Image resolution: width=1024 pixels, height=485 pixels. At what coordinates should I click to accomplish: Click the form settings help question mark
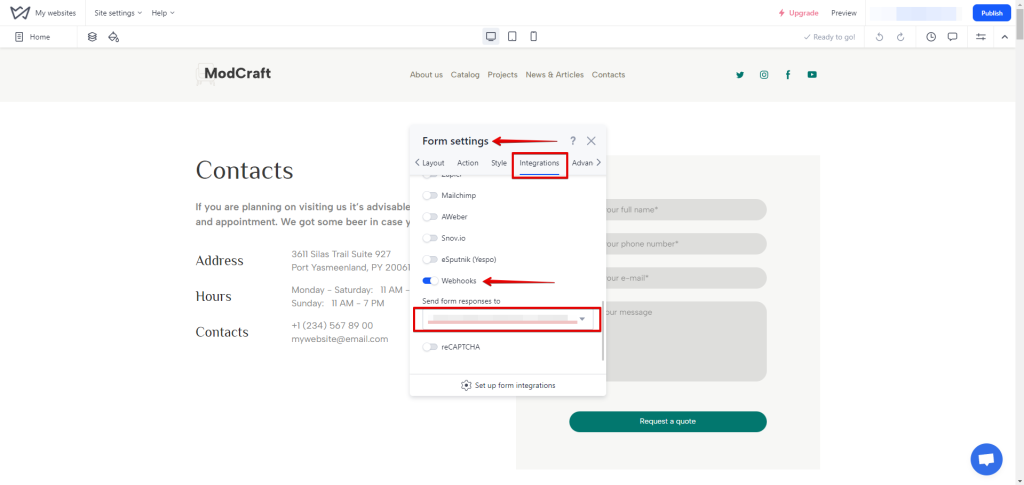tap(573, 141)
